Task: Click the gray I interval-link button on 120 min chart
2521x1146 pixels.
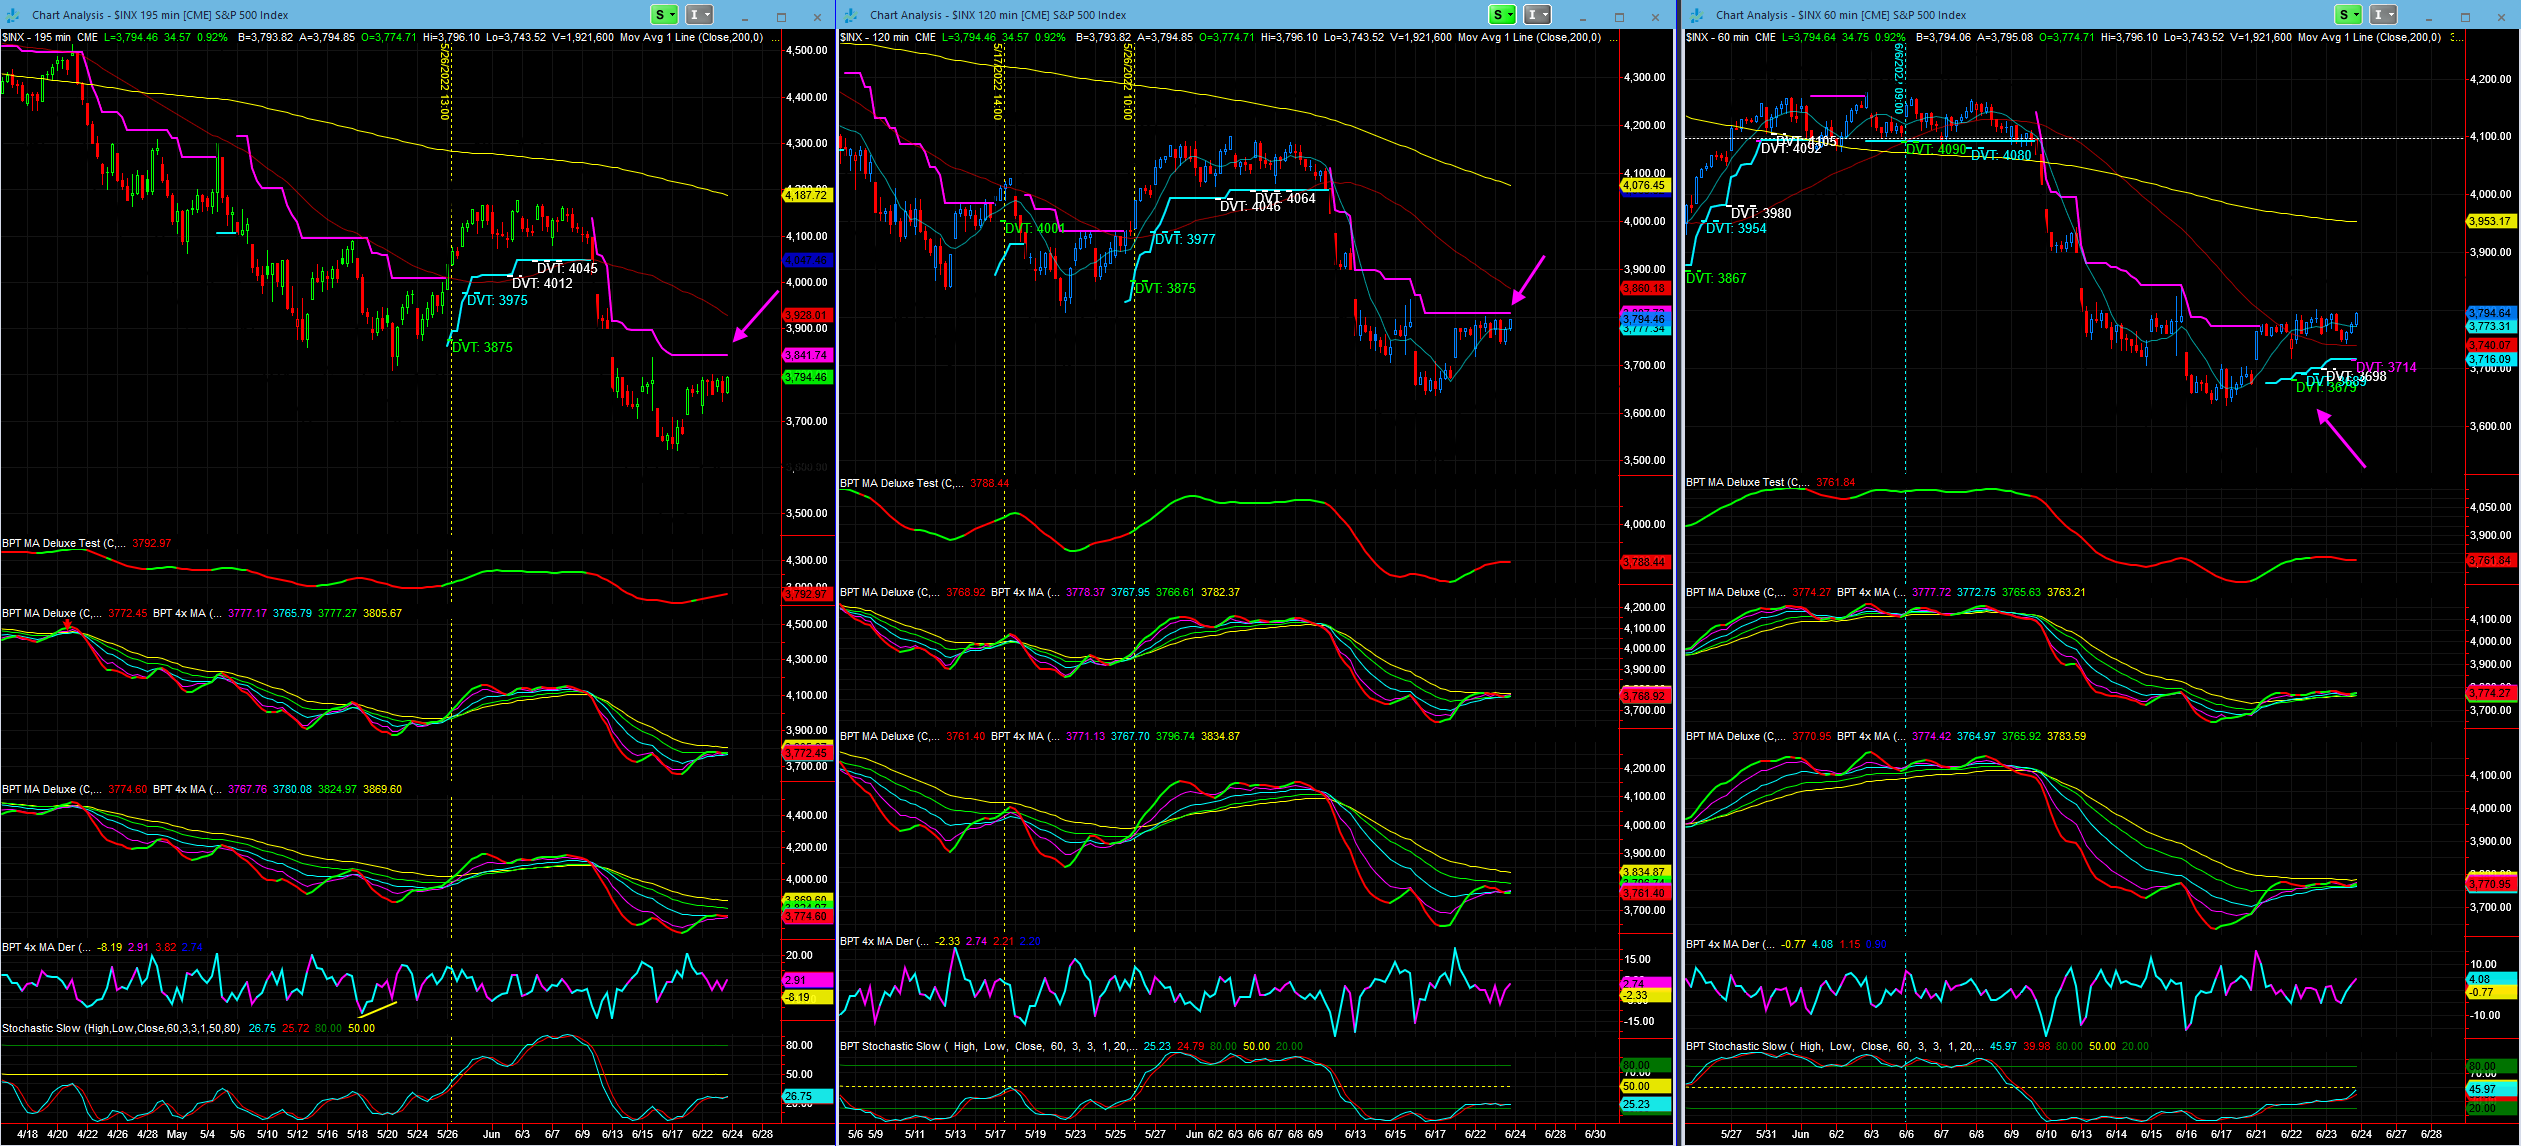Action: tap(1538, 14)
